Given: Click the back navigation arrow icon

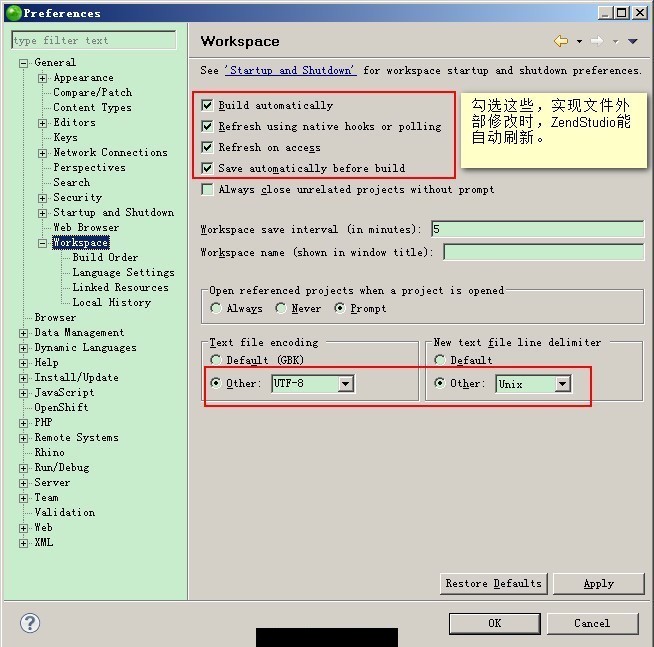Looking at the screenshot, I should (x=561, y=41).
